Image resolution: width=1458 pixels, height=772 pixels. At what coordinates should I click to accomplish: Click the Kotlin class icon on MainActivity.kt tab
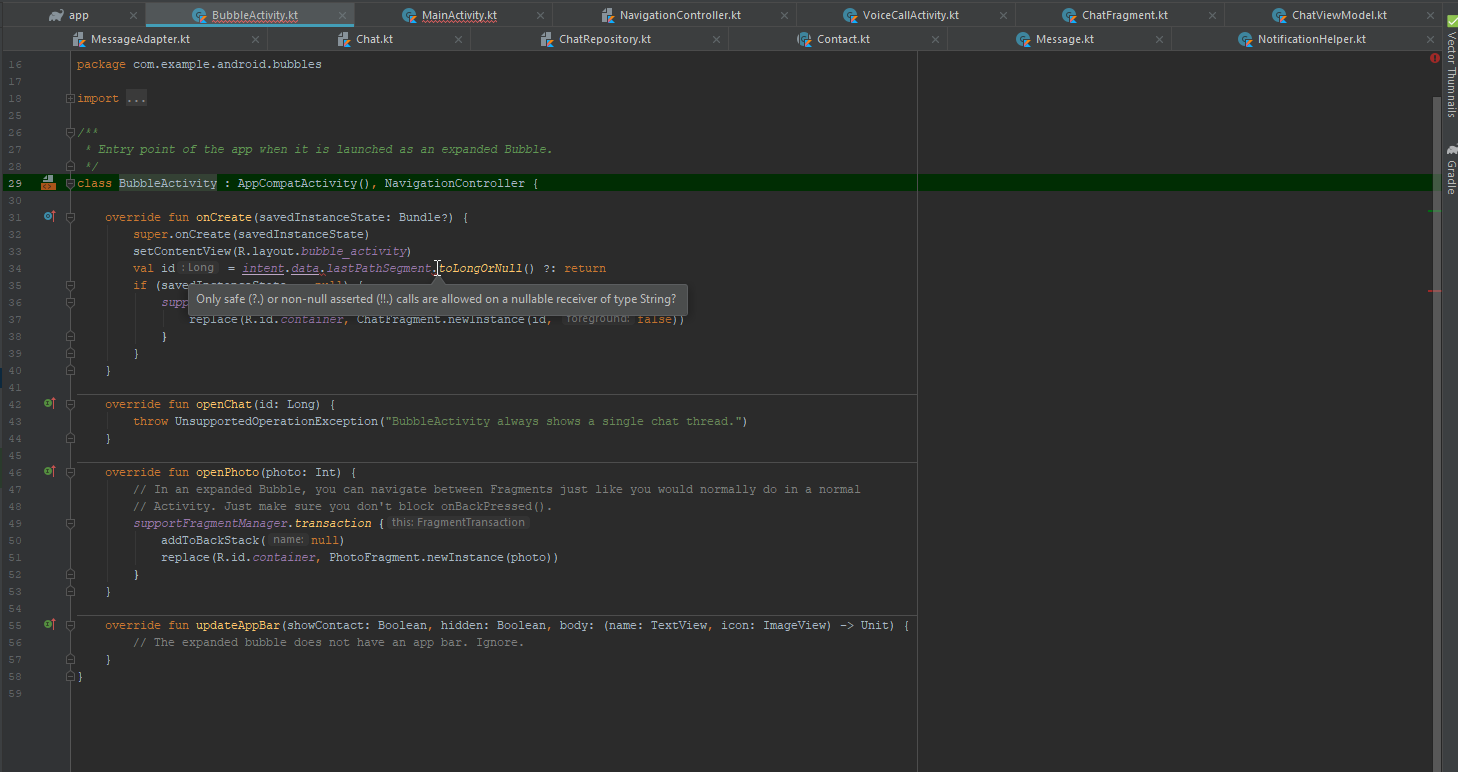click(409, 15)
